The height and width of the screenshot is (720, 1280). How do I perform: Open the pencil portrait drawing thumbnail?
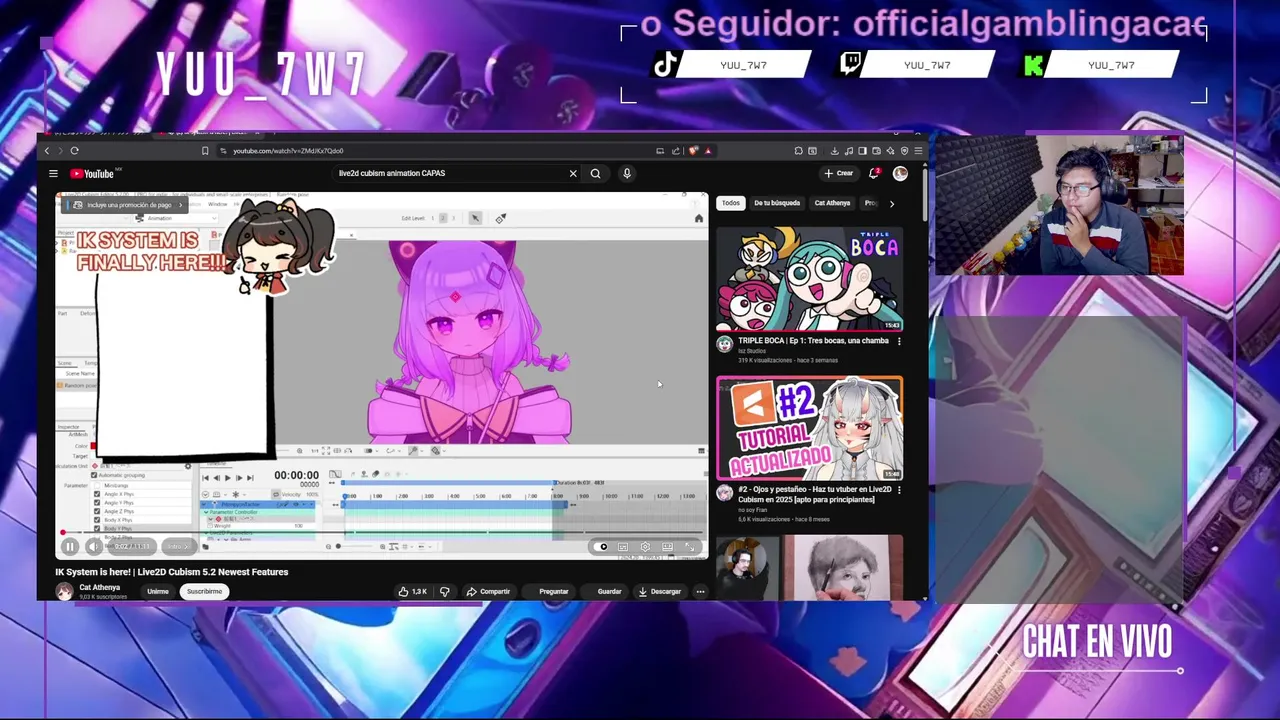point(809,568)
